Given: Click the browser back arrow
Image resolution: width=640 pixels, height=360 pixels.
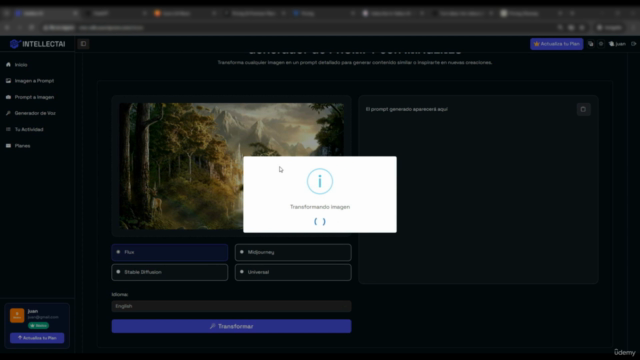Looking at the screenshot, I should click(7, 27).
